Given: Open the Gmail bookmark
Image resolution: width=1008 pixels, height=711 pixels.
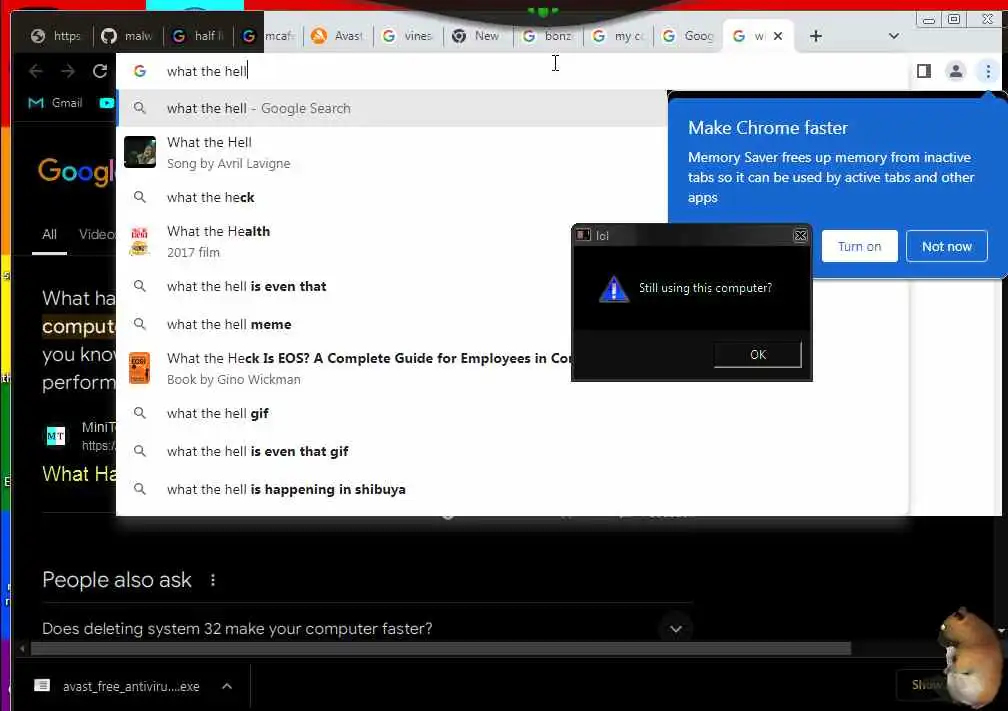Looking at the screenshot, I should click(x=55, y=103).
